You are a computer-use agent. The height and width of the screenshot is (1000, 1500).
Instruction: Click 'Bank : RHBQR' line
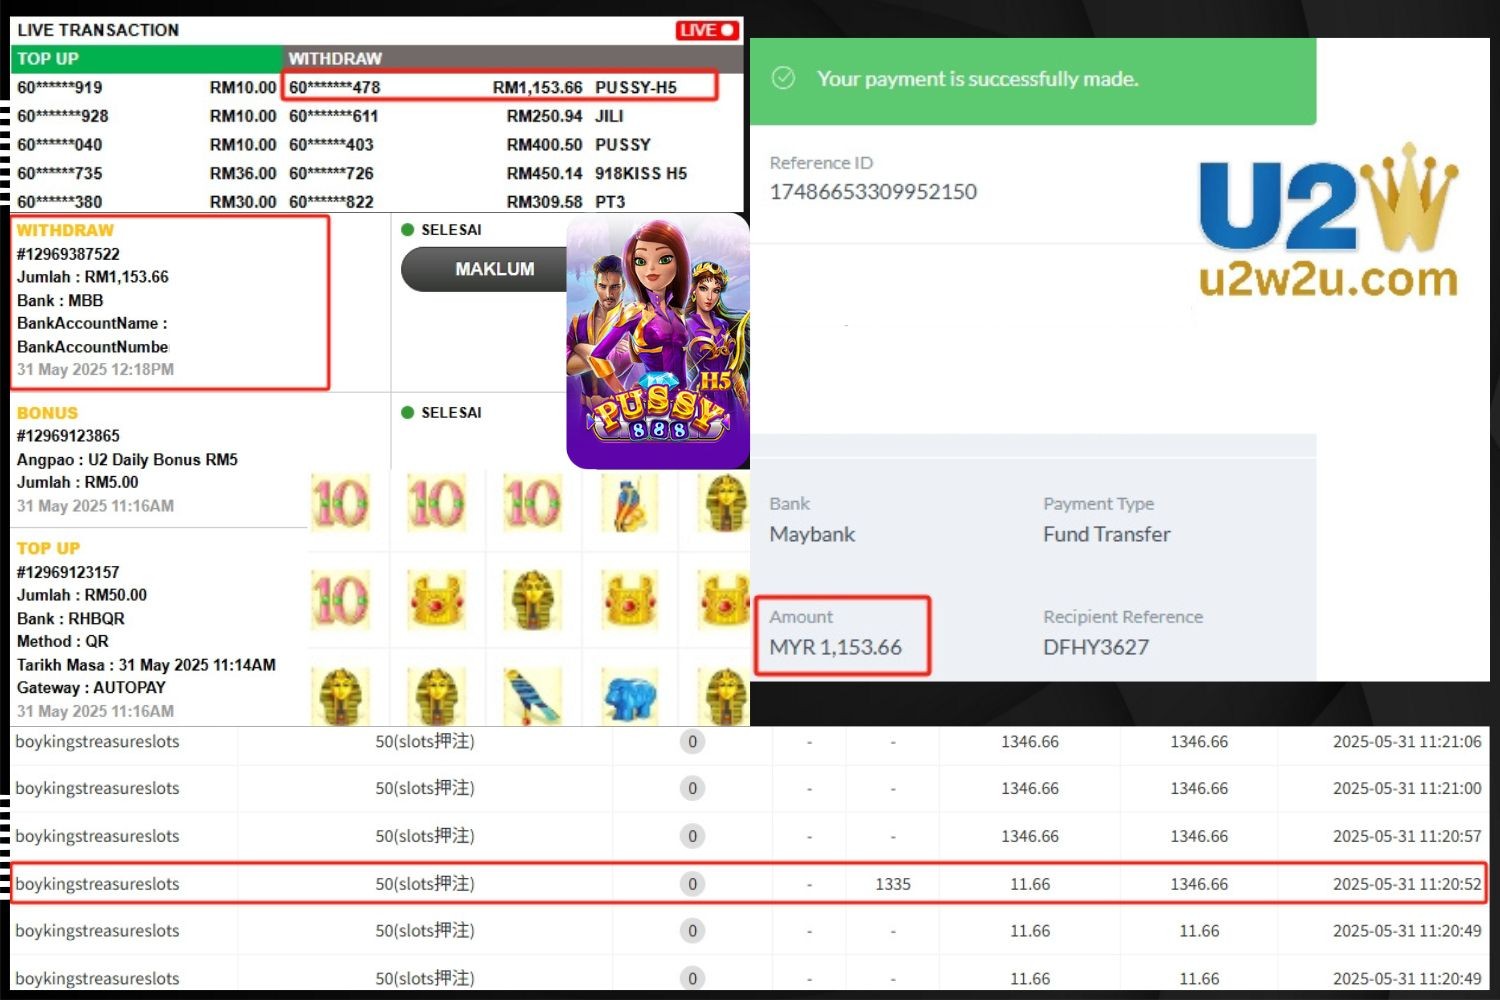(71, 619)
